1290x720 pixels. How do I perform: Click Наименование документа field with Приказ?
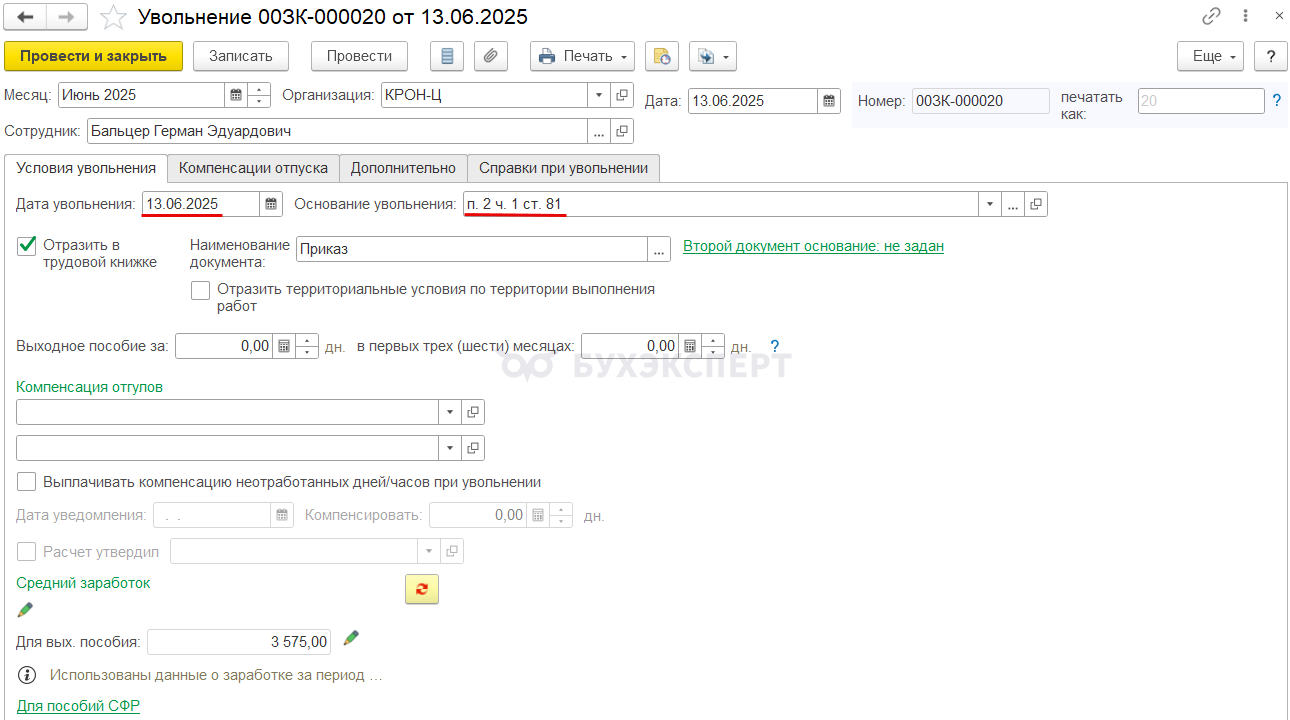point(472,249)
